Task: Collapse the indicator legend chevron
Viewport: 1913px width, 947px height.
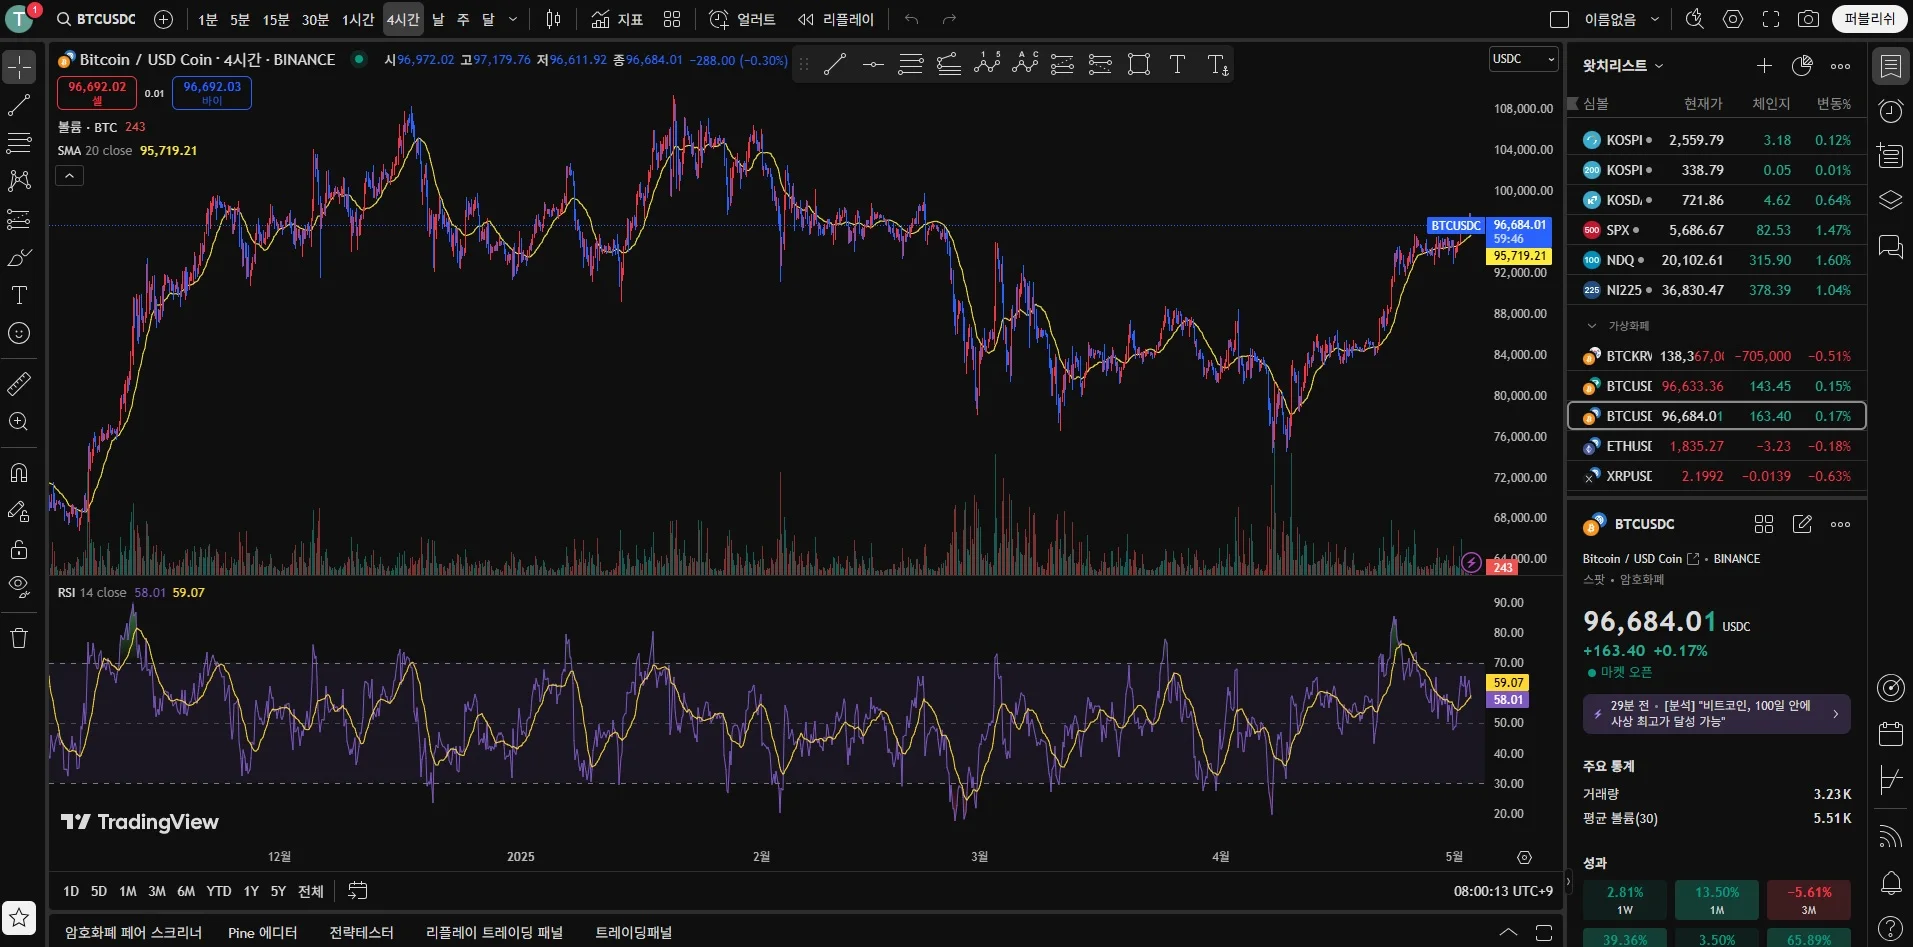Action: tap(69, 176)
